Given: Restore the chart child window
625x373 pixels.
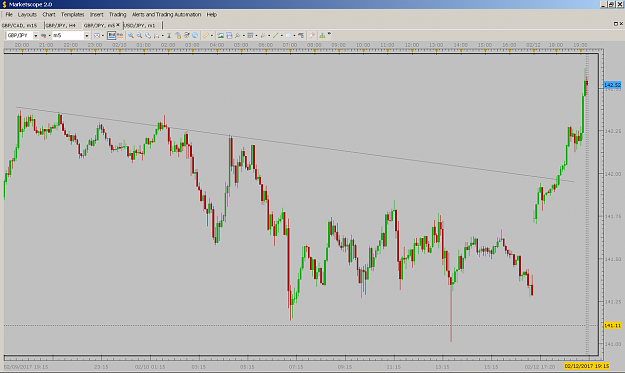Looking at the screenshot, I should [616, 24].
